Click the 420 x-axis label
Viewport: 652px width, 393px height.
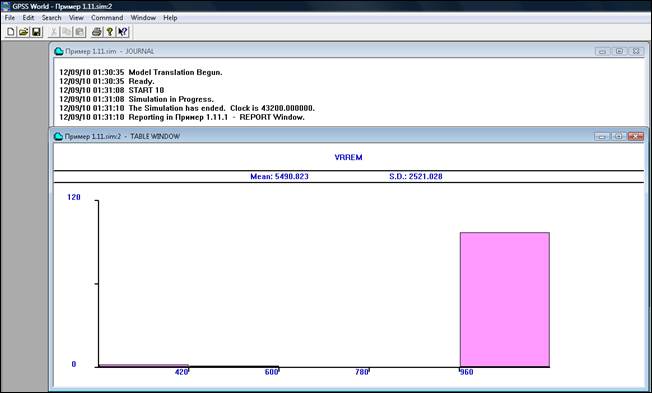pos(181,372)
